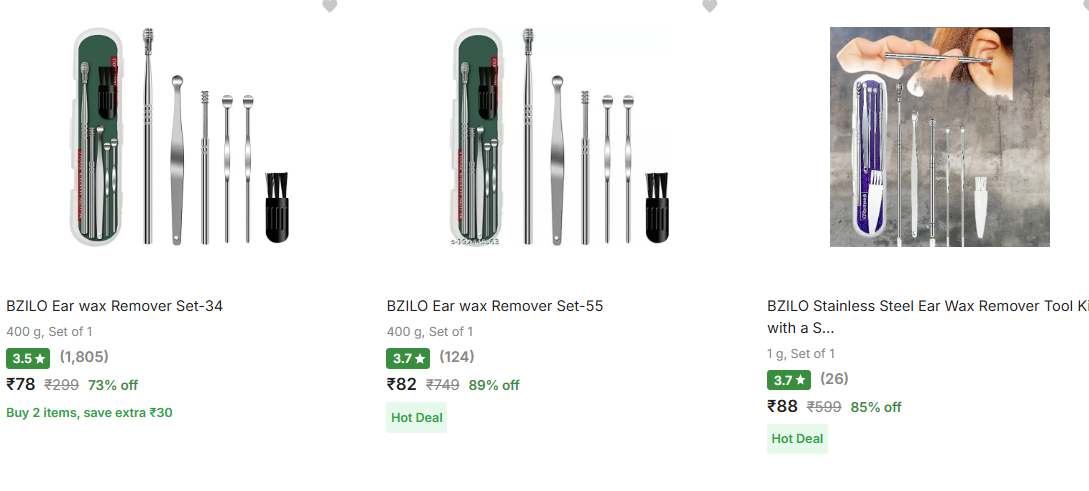
Task: Open BZILO Ear wax Remover Set-55 title
Action: pyautogui.click(x=495, y=306)
